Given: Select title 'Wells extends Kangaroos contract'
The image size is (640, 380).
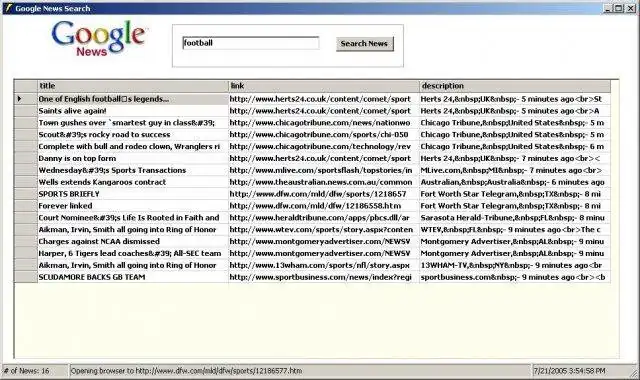Looking at the screenshot, I should (x=133, y=182).
